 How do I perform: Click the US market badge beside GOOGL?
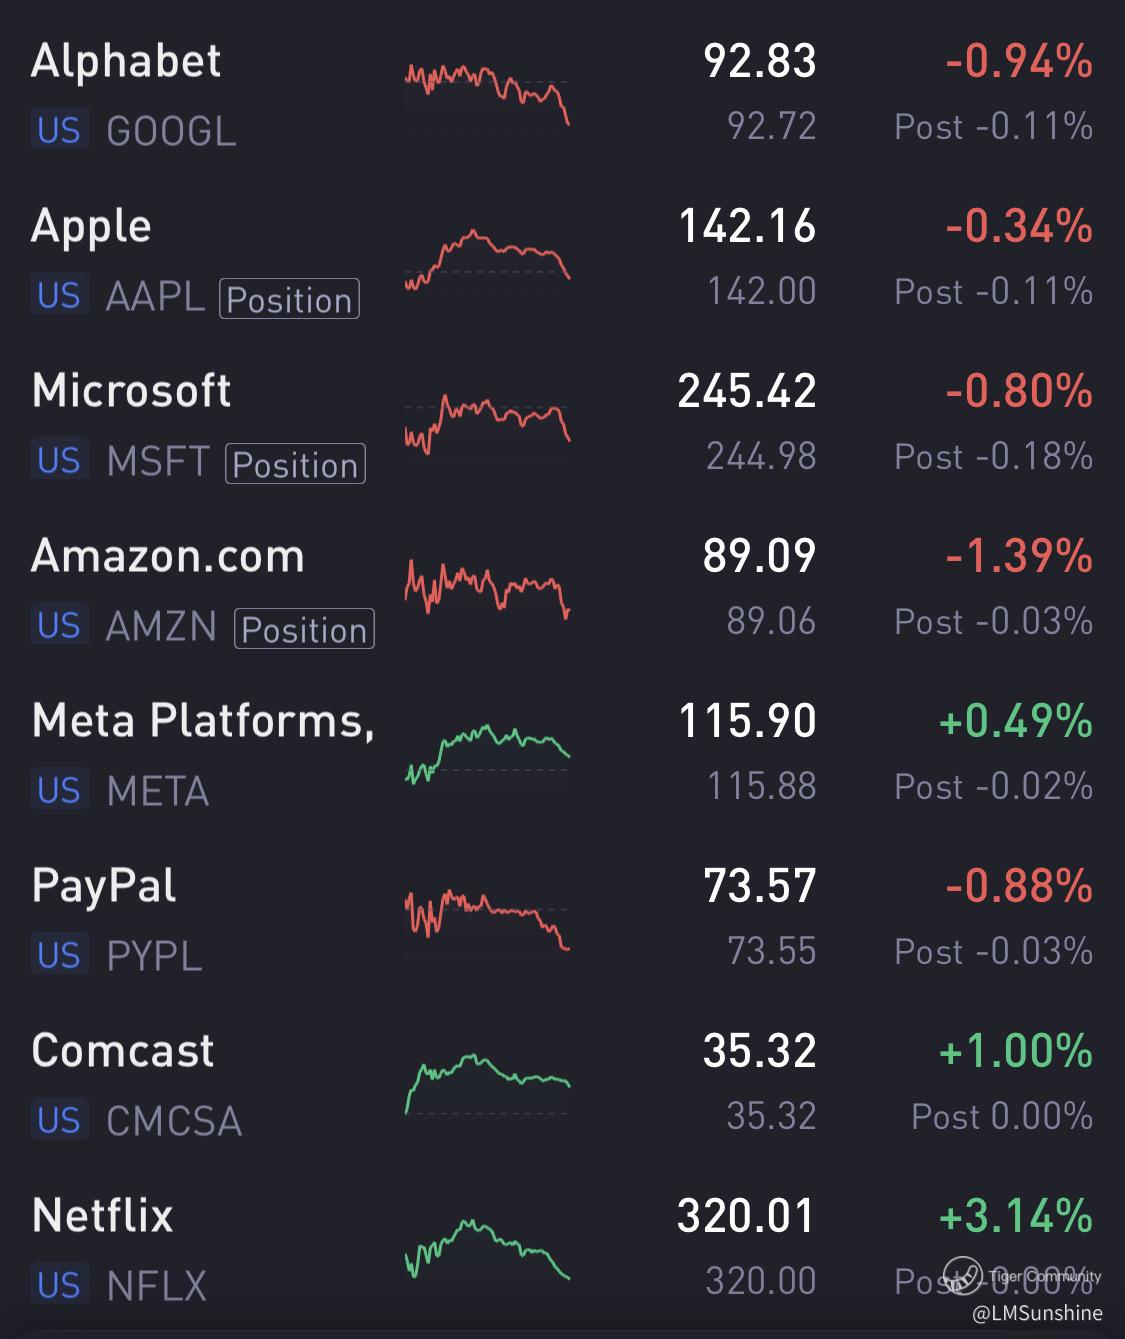tap(59, 130)
